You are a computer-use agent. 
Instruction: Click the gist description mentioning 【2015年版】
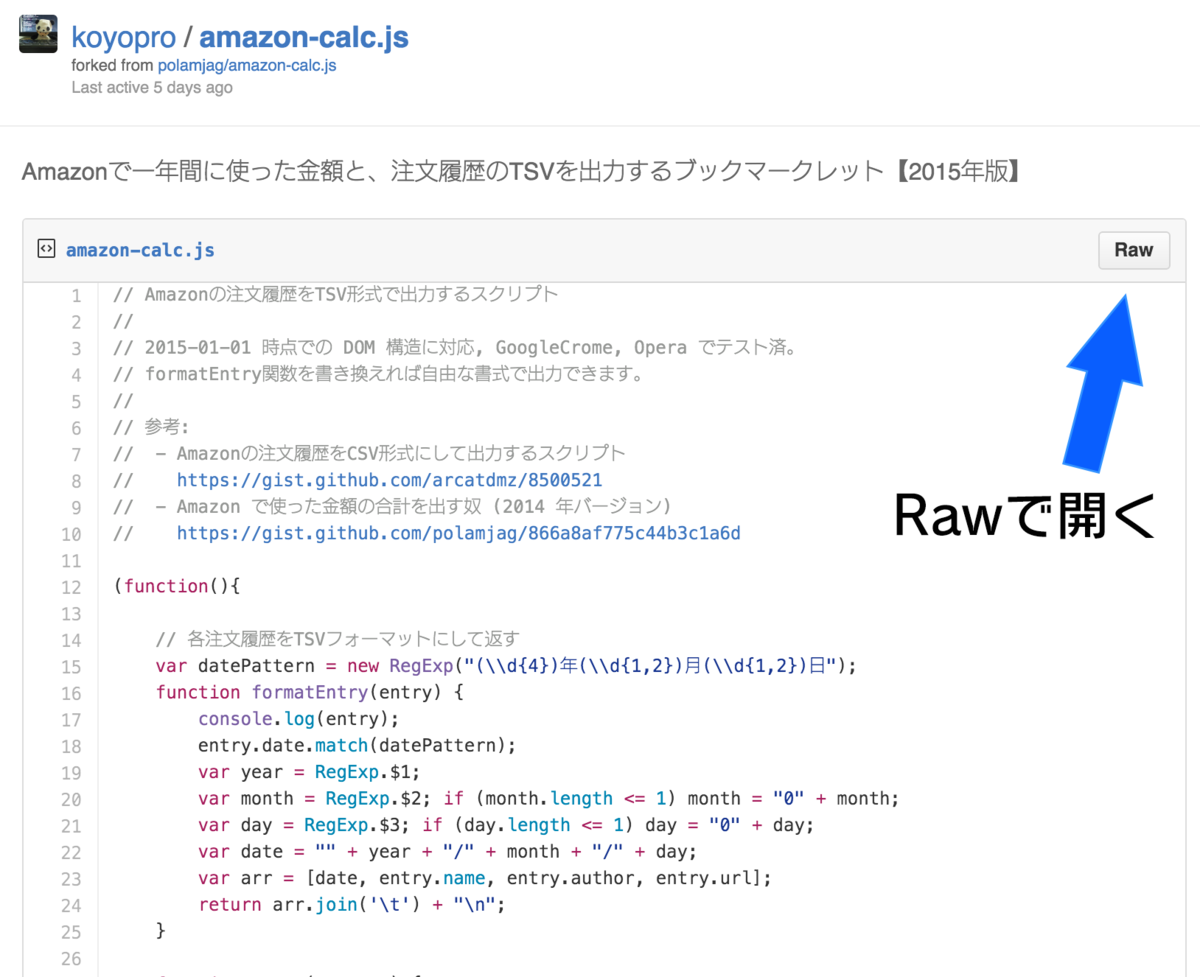521,172
